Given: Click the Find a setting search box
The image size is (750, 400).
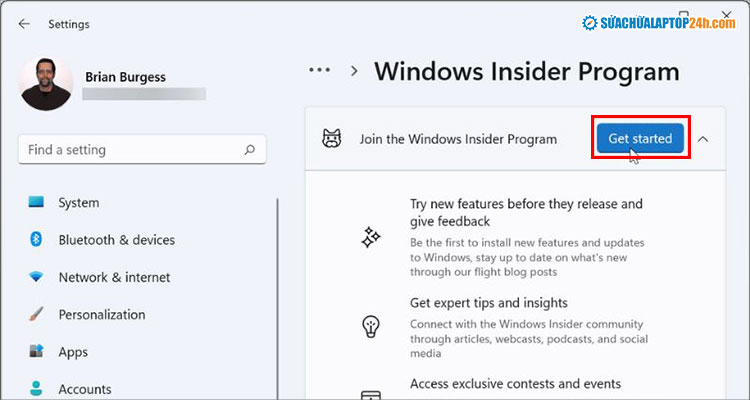Looking at the screenshot, I should coord(130,150).
